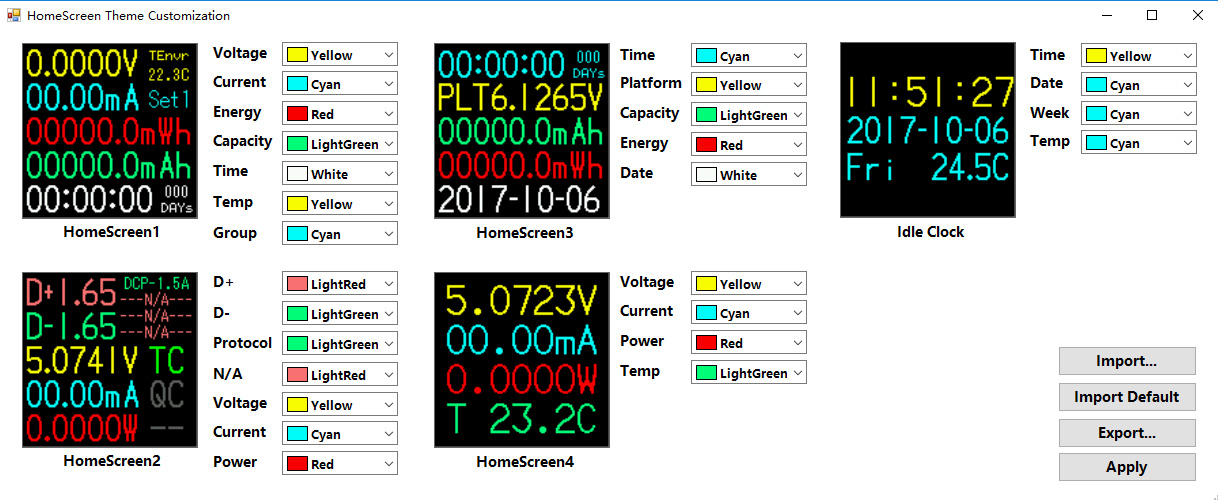Open HomeScreen2 D- color dropdown
Viewport: 1218px width, 500px height.
[340, 314]
